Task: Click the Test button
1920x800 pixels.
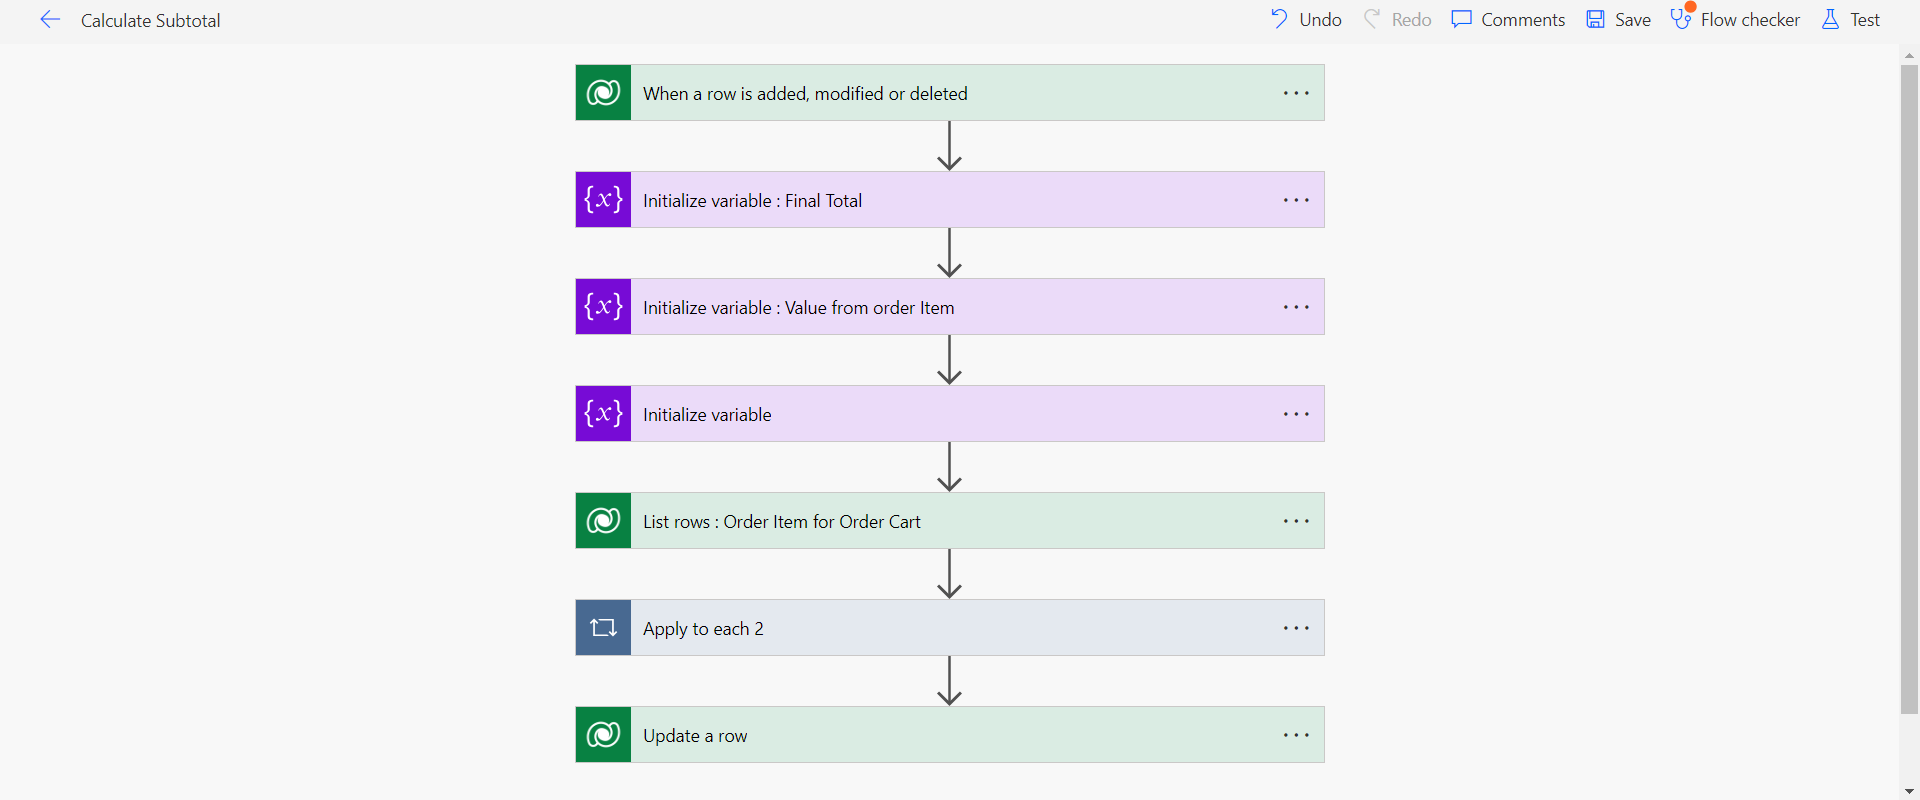Action: coord(1851,20)
